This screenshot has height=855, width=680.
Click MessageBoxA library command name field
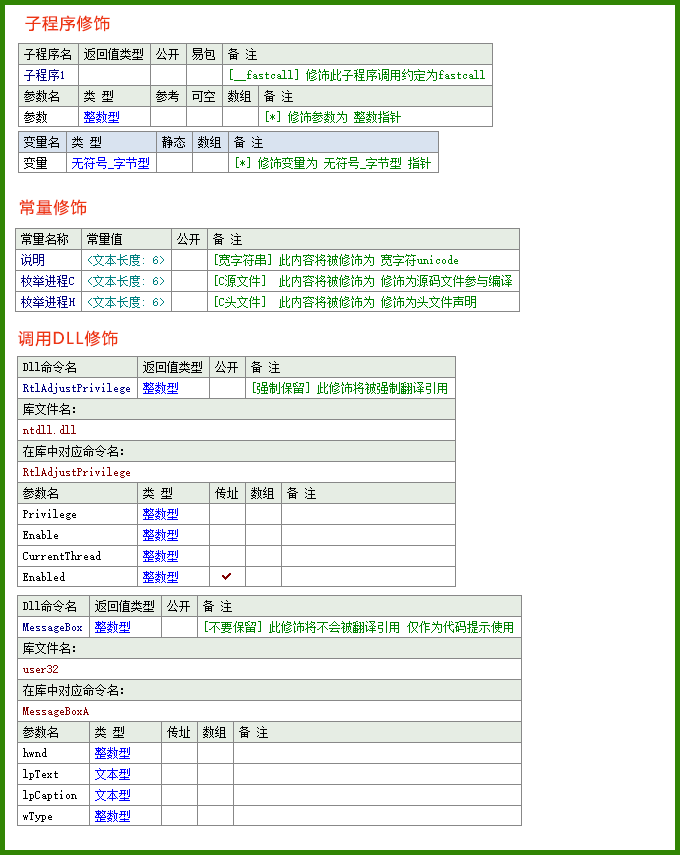(x=269, y=711)
